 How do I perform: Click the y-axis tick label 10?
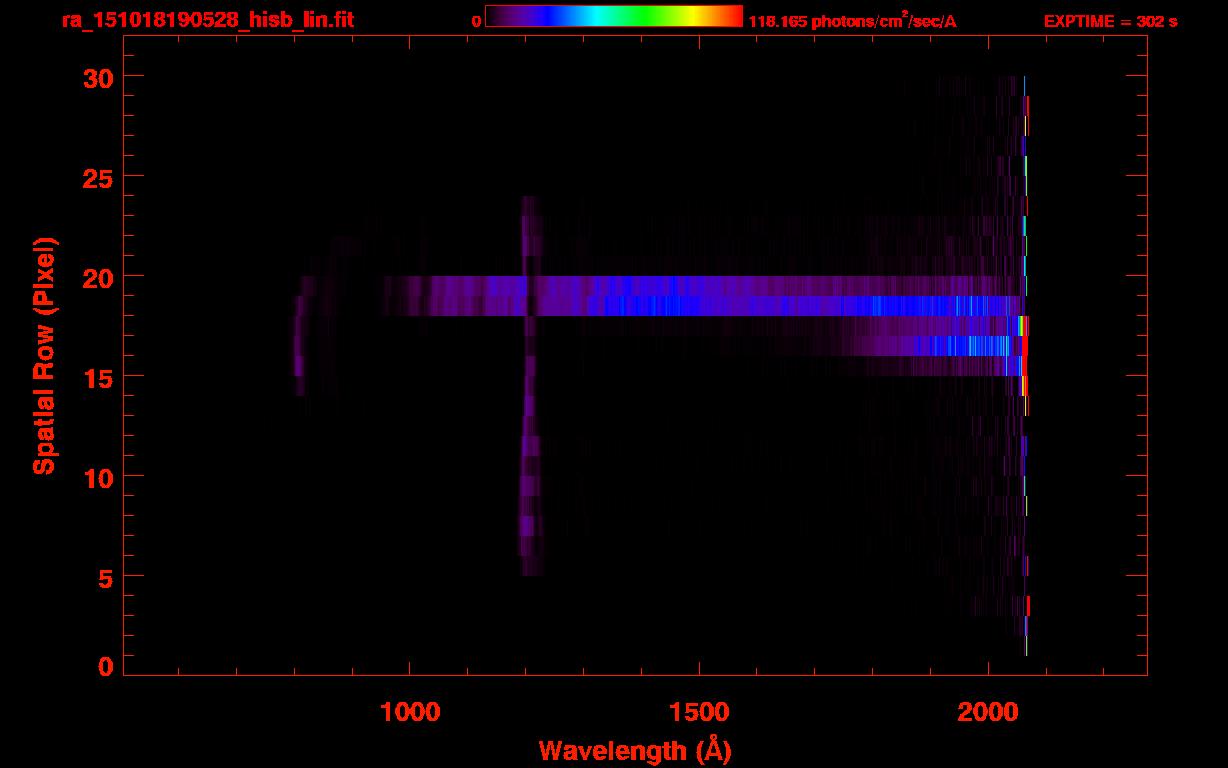tap(98, 477)
